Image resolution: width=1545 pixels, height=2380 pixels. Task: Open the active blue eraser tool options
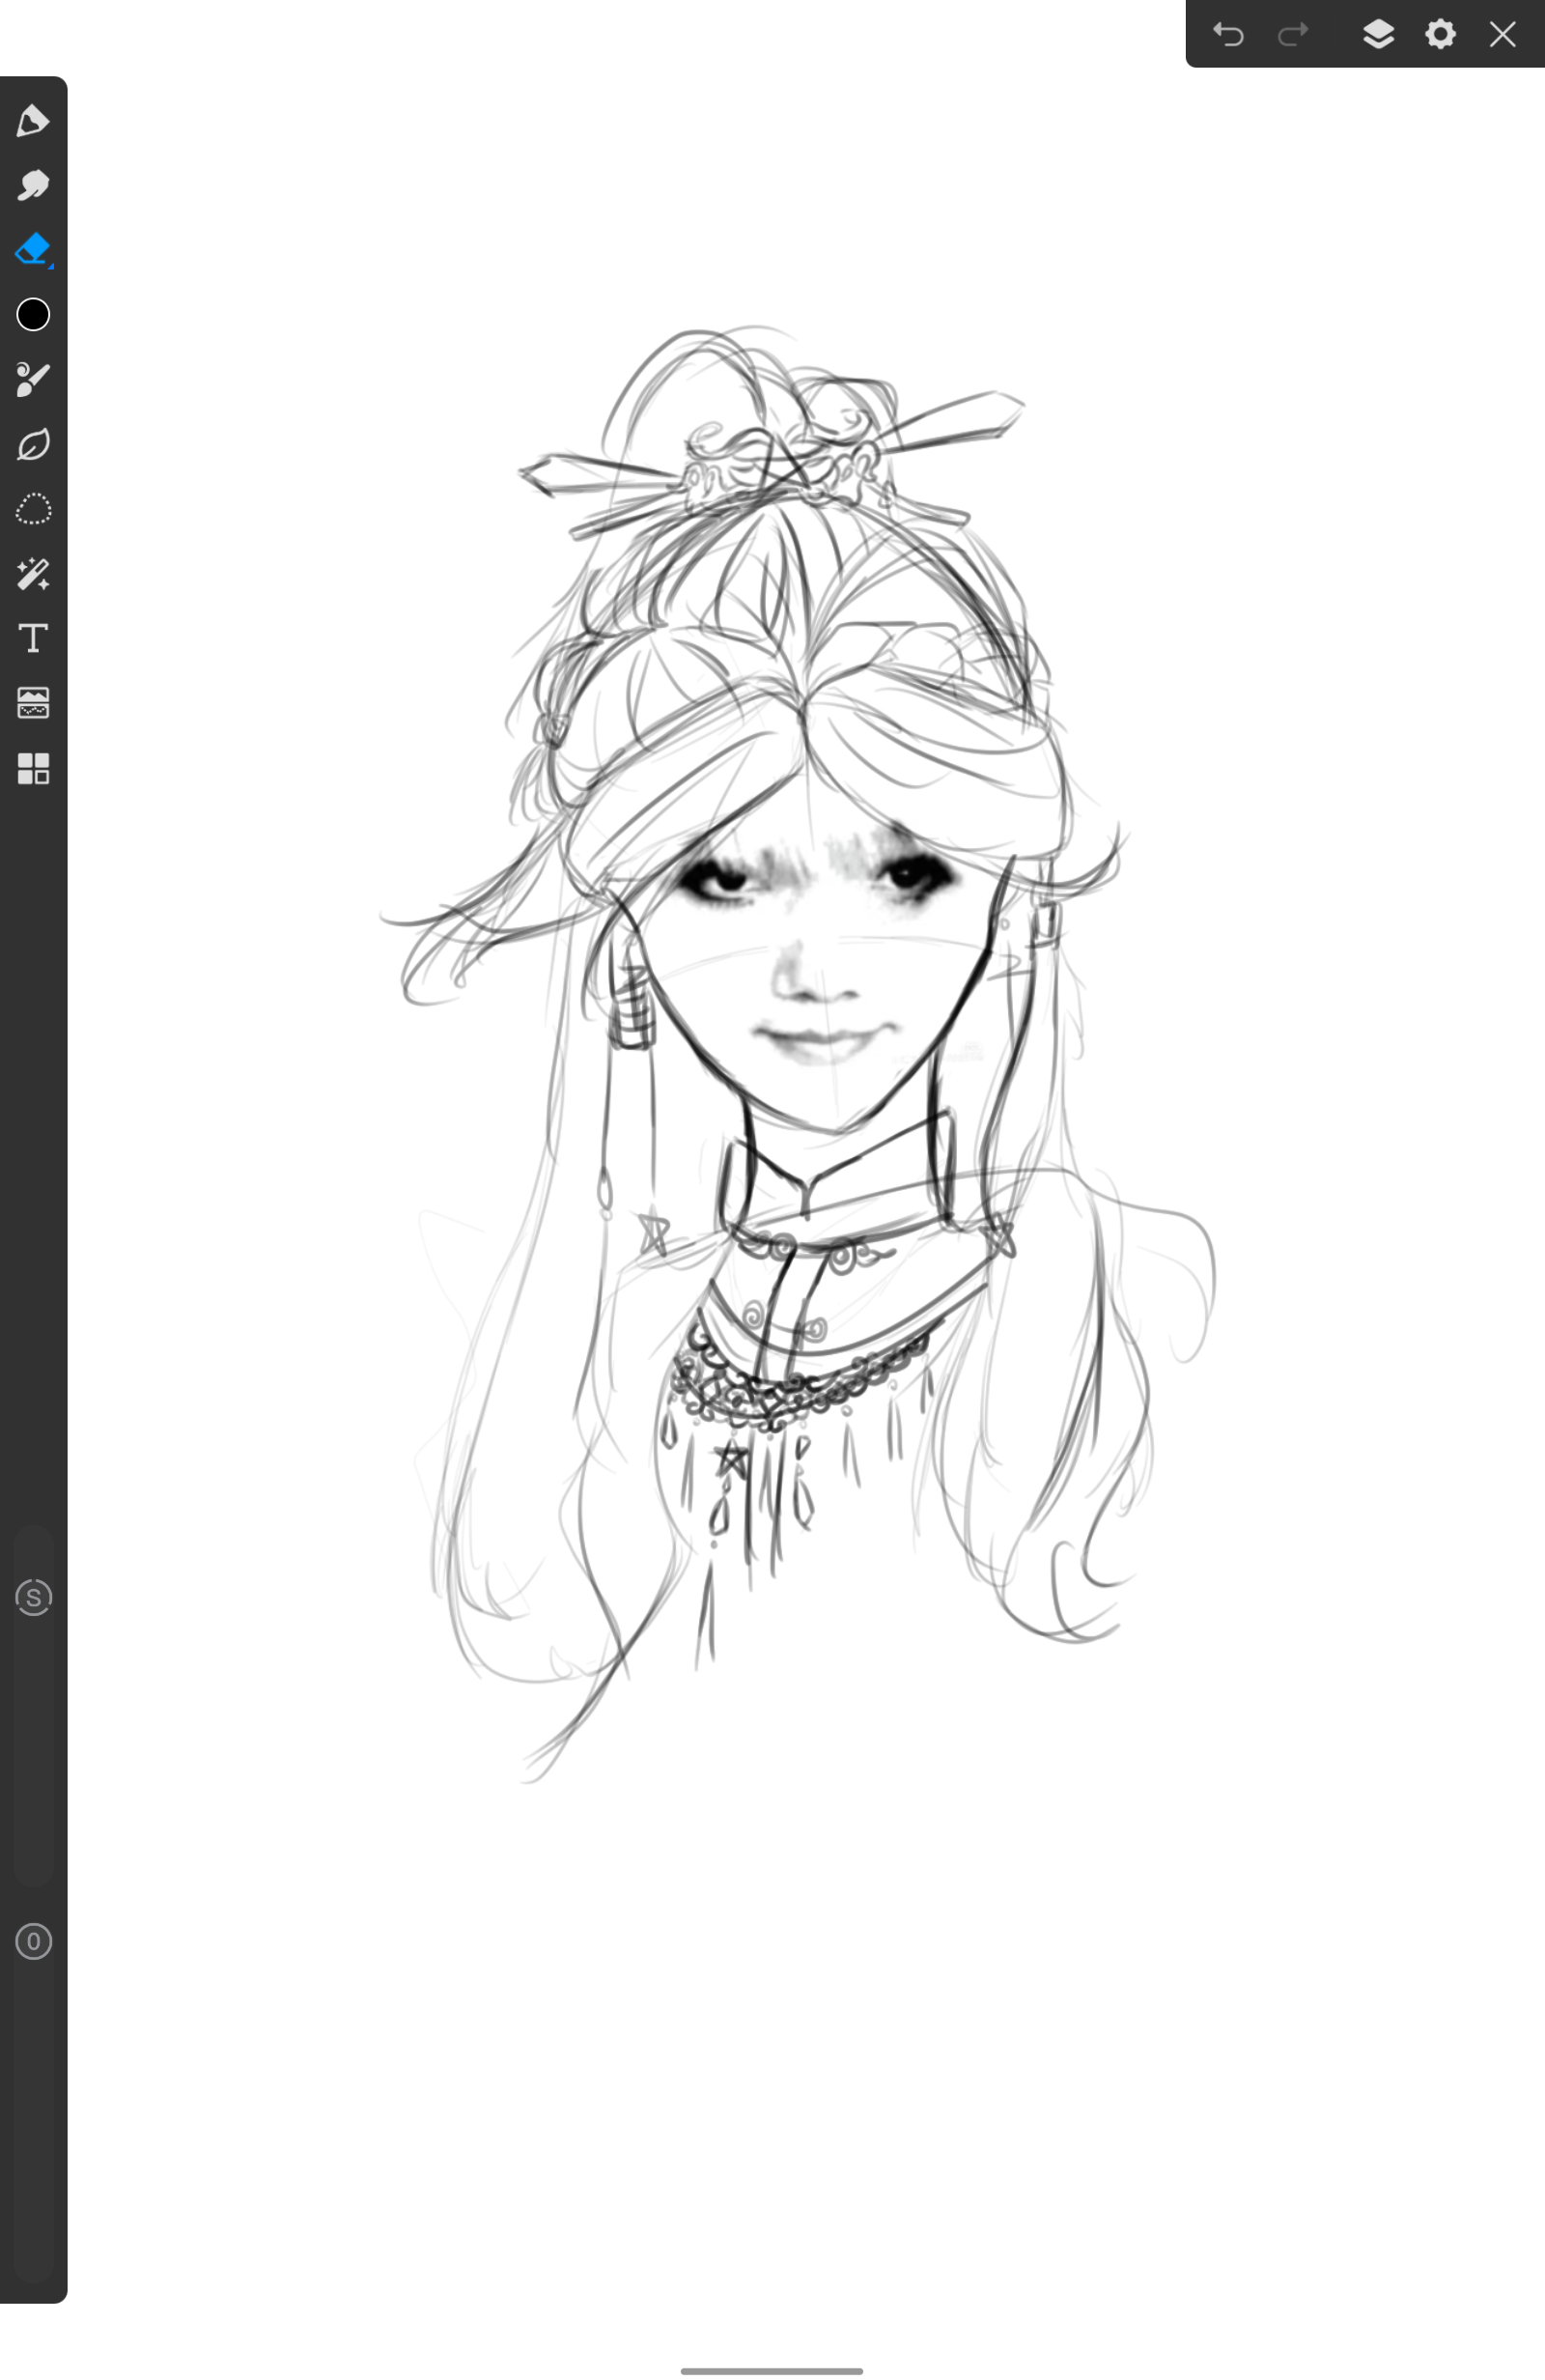33,250
